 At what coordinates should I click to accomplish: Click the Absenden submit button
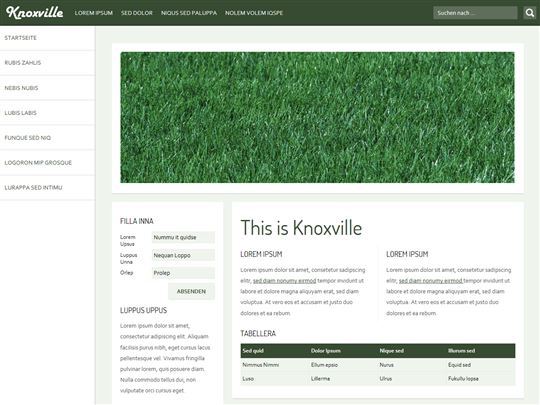tap(191, 291)
